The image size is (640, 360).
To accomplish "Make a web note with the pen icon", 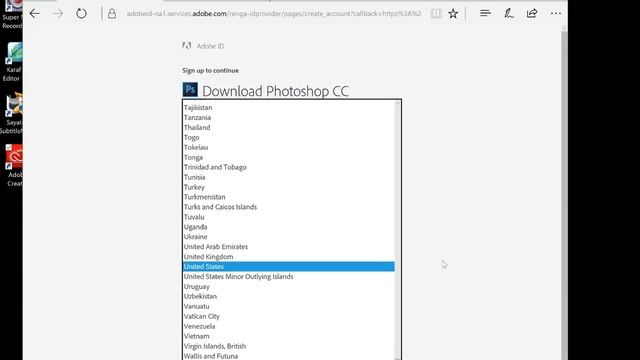I will point(509,13).
